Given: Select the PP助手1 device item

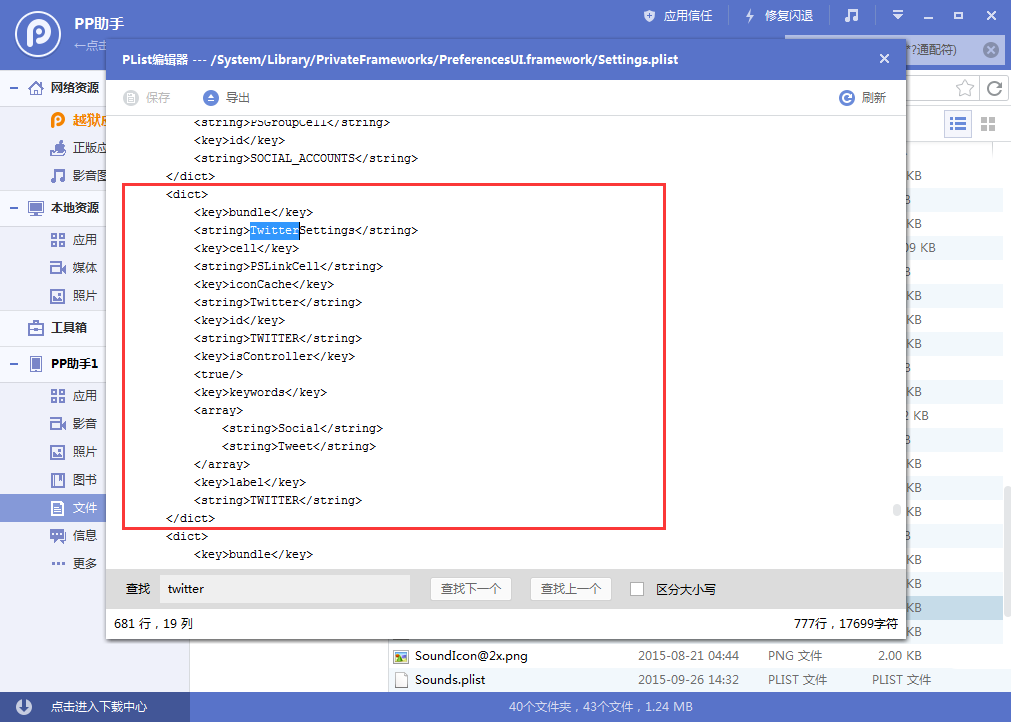Looking at the screenshot, I should pos(63,364).
